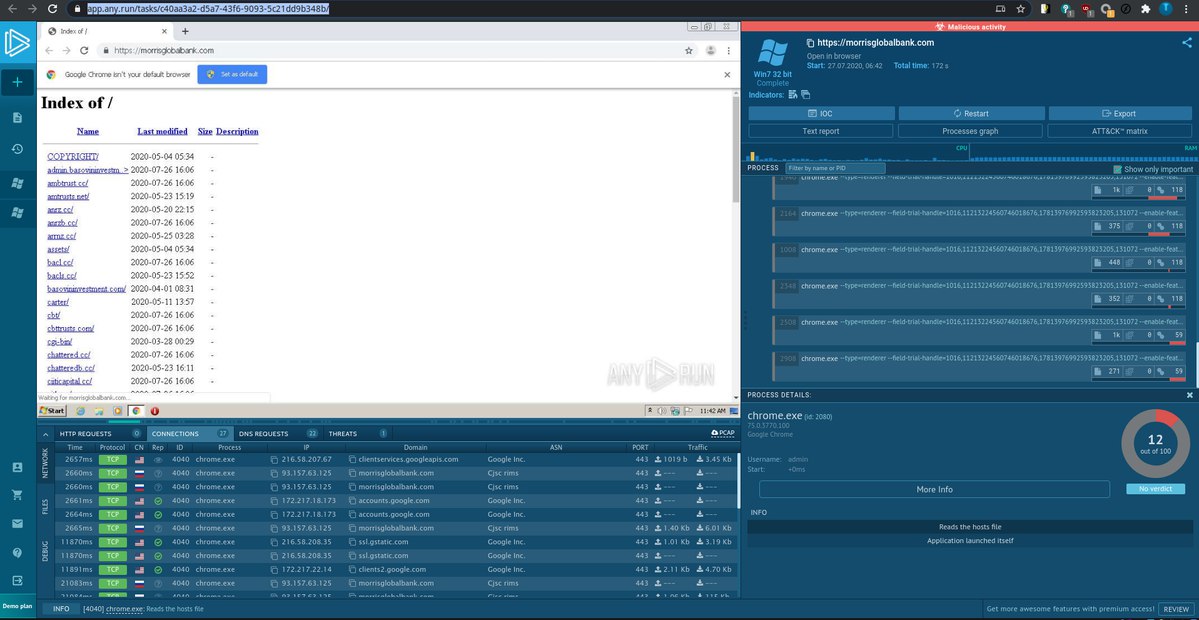The image size is (1199, 620).
Task: Select chrome.exe process with PID 2348
Action: (978, 293)
